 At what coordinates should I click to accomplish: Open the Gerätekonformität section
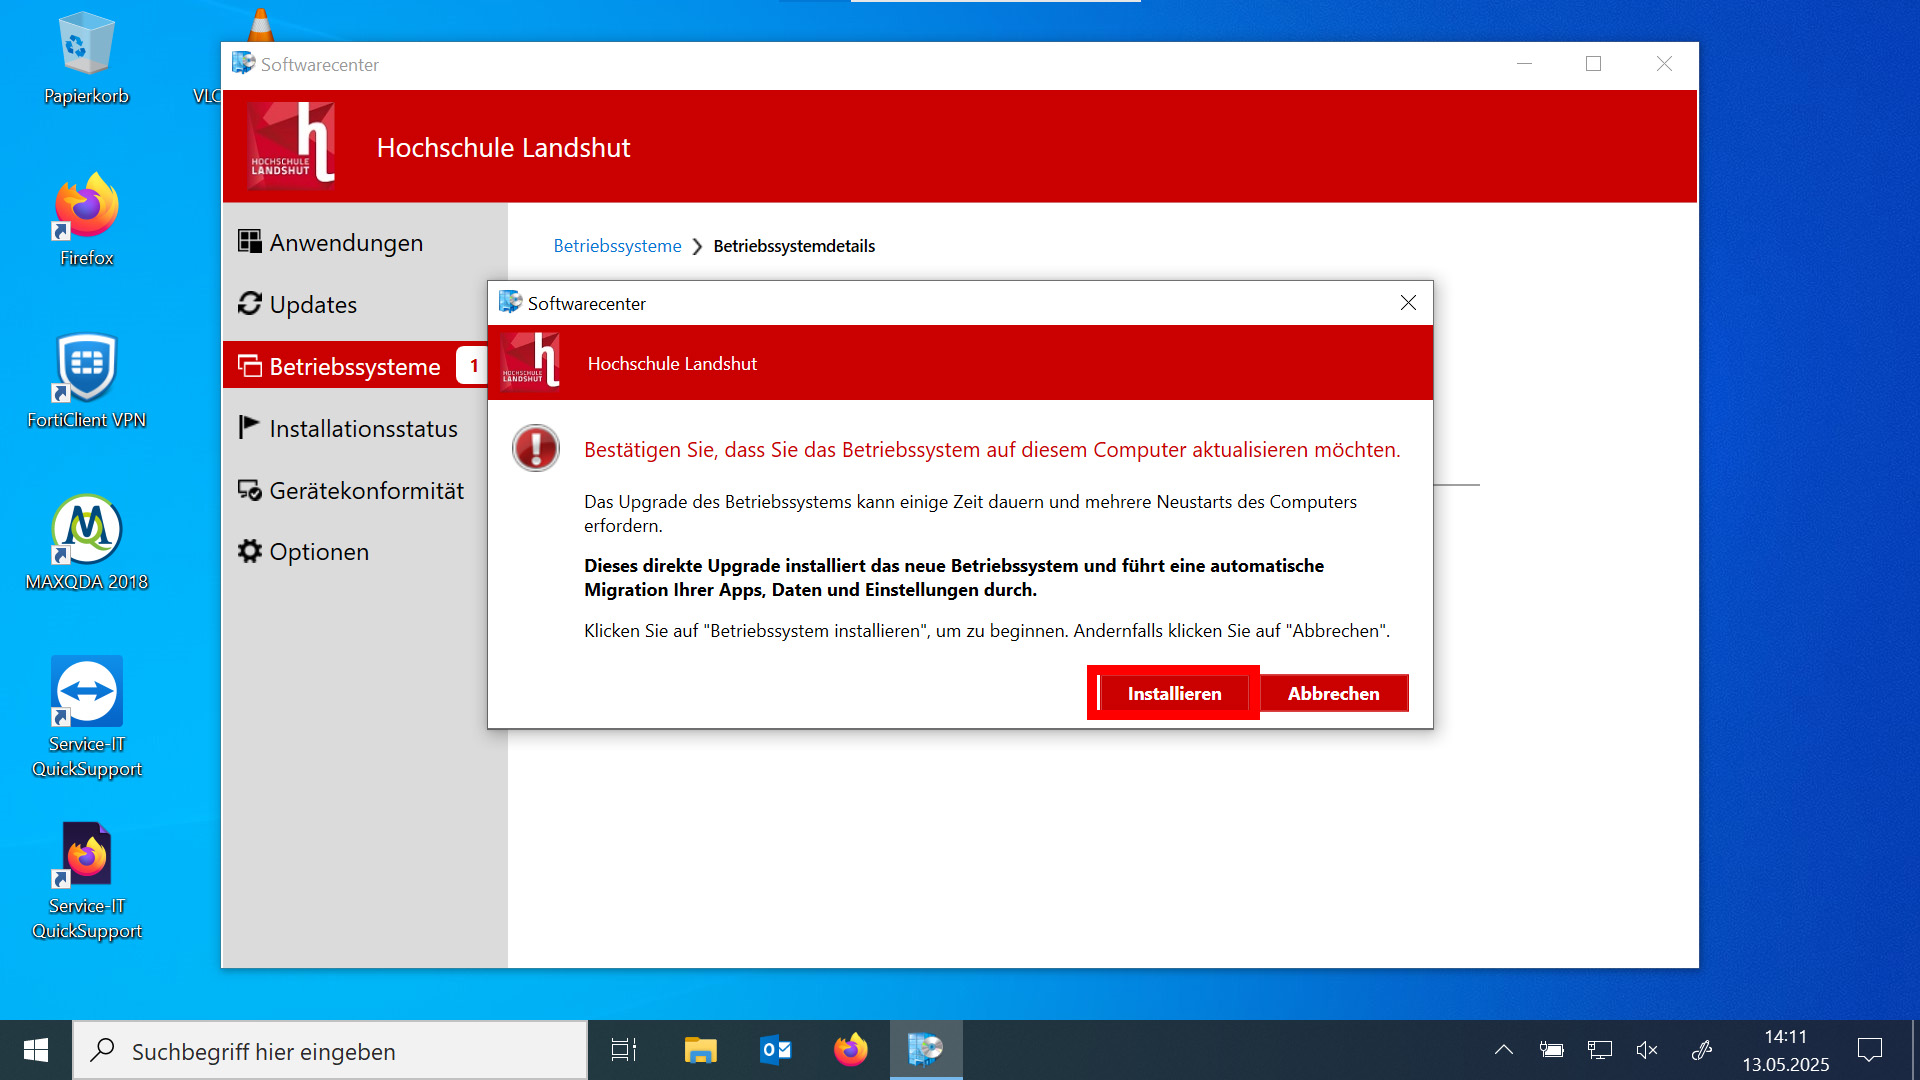[x=366, y=490]
